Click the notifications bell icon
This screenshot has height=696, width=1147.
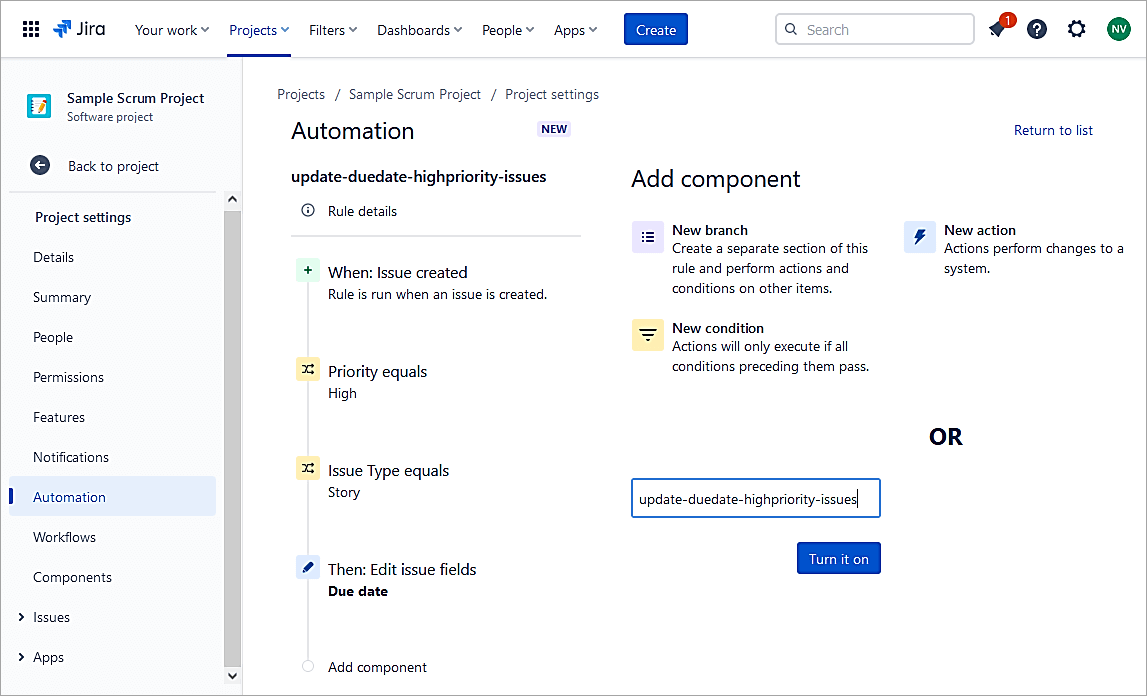[997, 29]
